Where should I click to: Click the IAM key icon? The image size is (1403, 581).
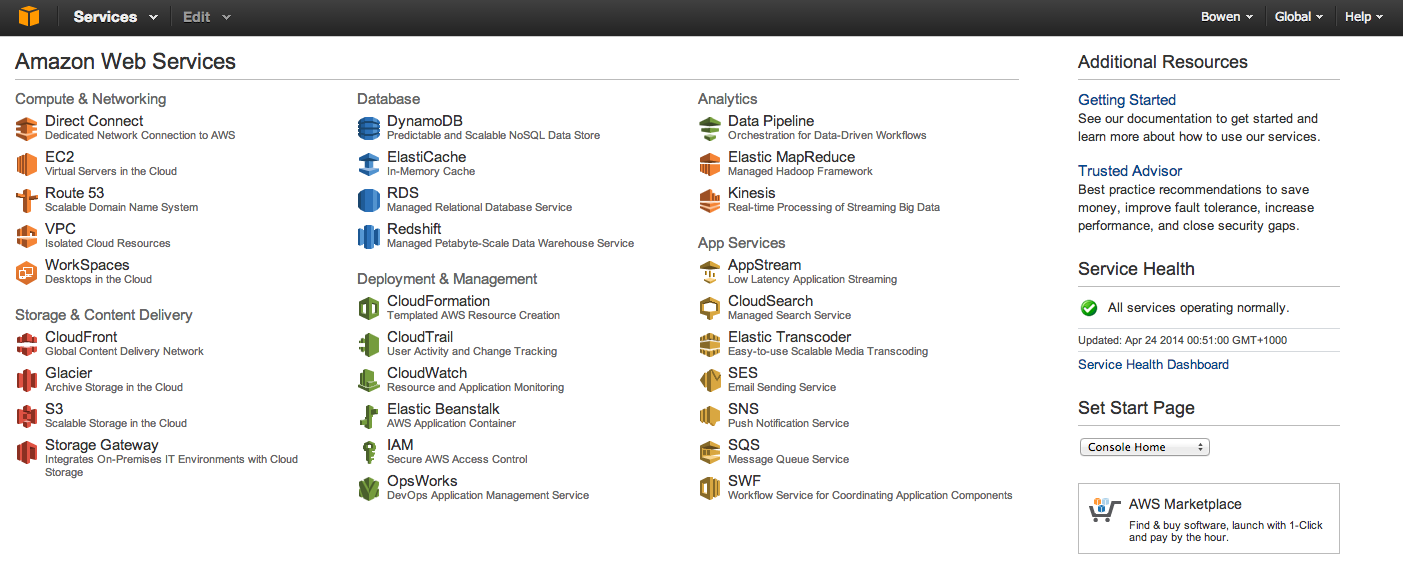click(x=369, y=452)
